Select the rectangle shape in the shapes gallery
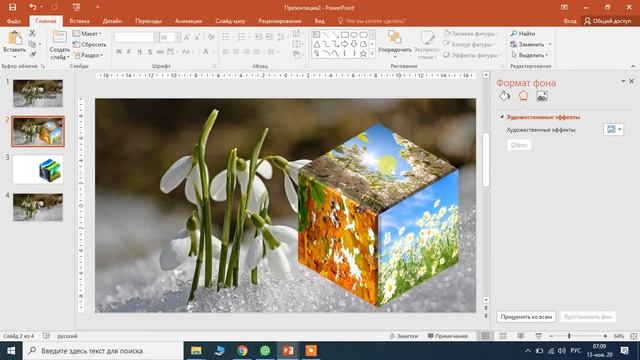Viewport: 640px width, 360px height. (344, 35)
